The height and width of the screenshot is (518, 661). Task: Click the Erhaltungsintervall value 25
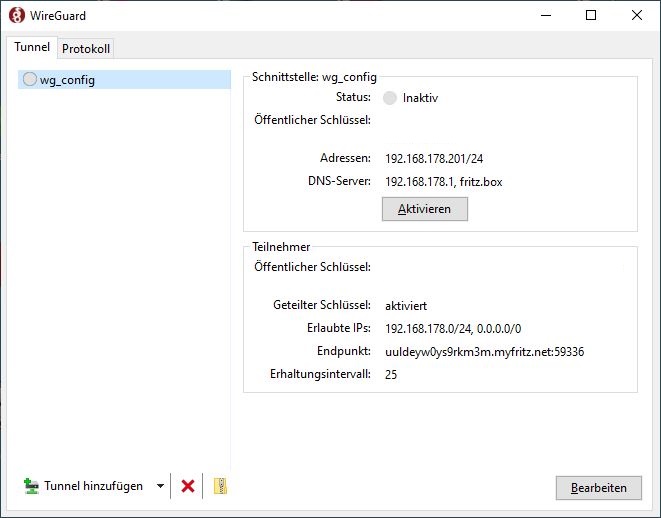(x=391, y=375)
